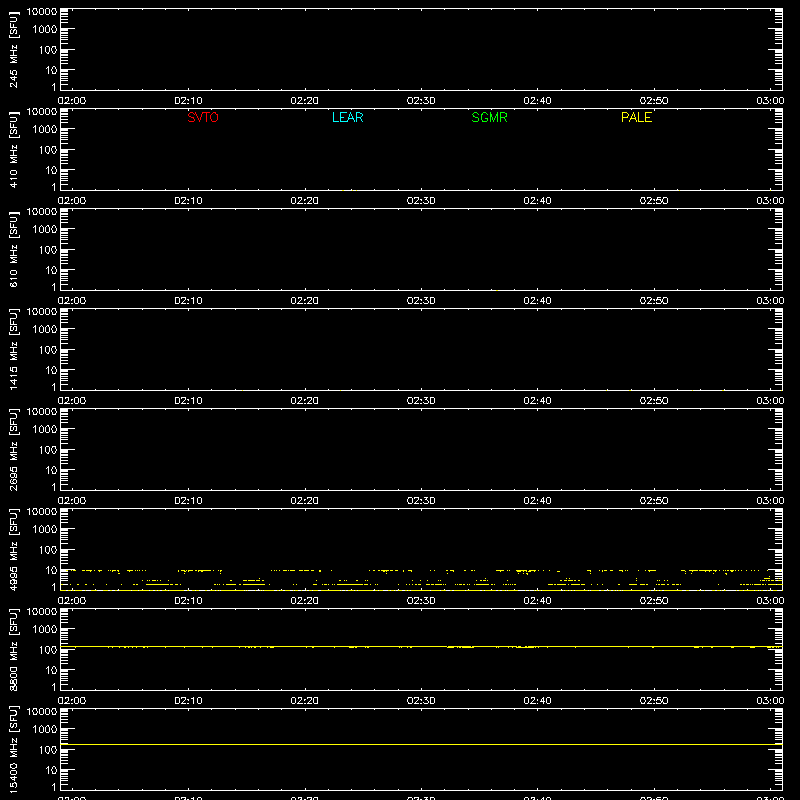Click the 1000 tick on 2695 MHz axis
This screenshot has width=800, height=800.
click(x=45, y=429)
